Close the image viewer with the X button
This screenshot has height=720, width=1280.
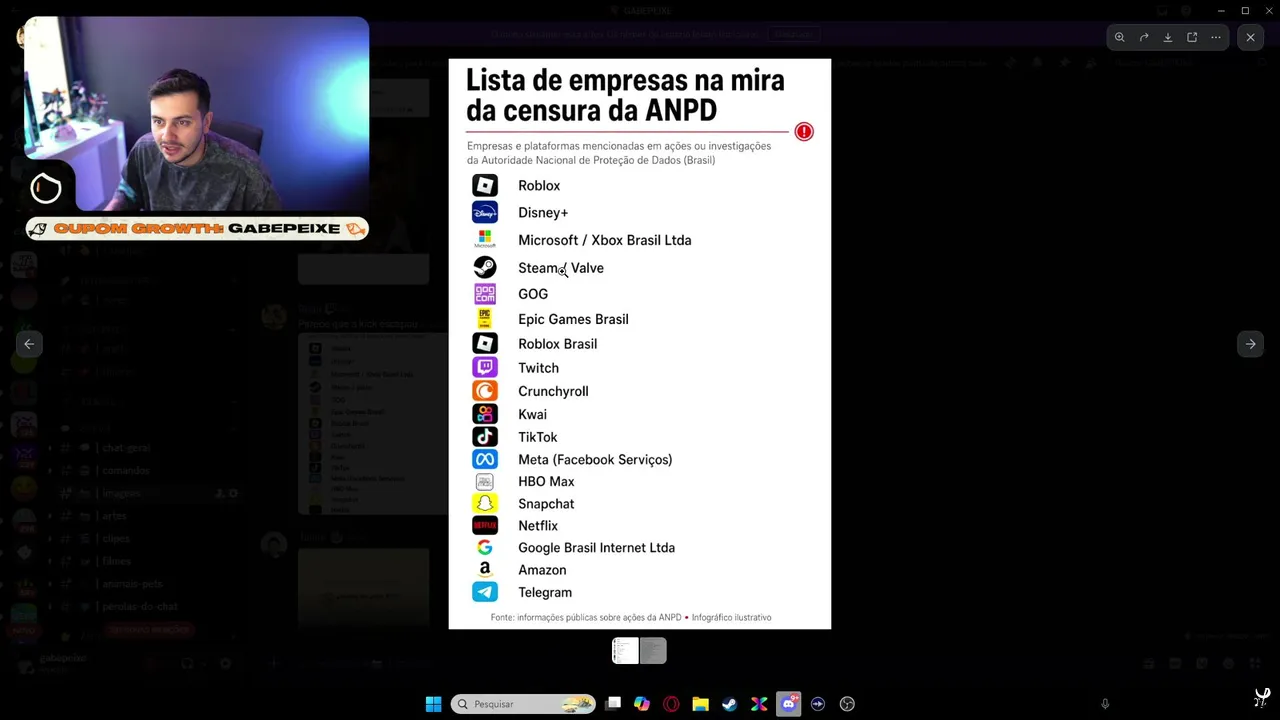pos(1250,38)
